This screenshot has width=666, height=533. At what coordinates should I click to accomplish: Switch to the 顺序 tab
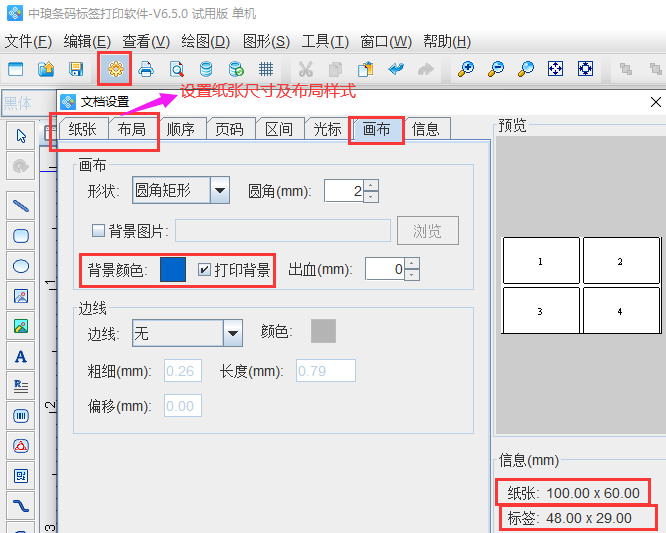pos(181,129)
